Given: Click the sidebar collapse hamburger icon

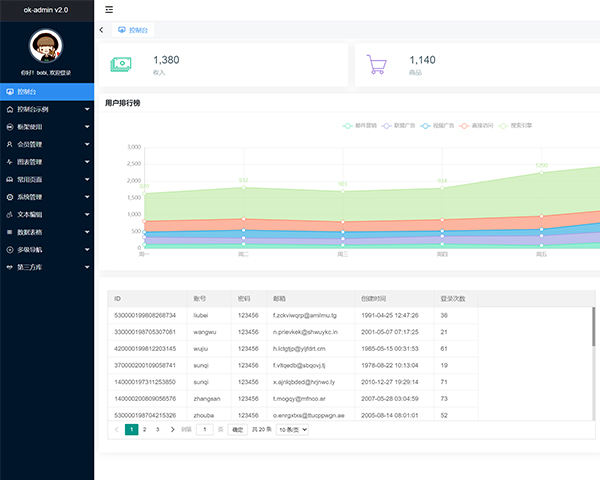Looking at the screenshot, I should 109,9.
